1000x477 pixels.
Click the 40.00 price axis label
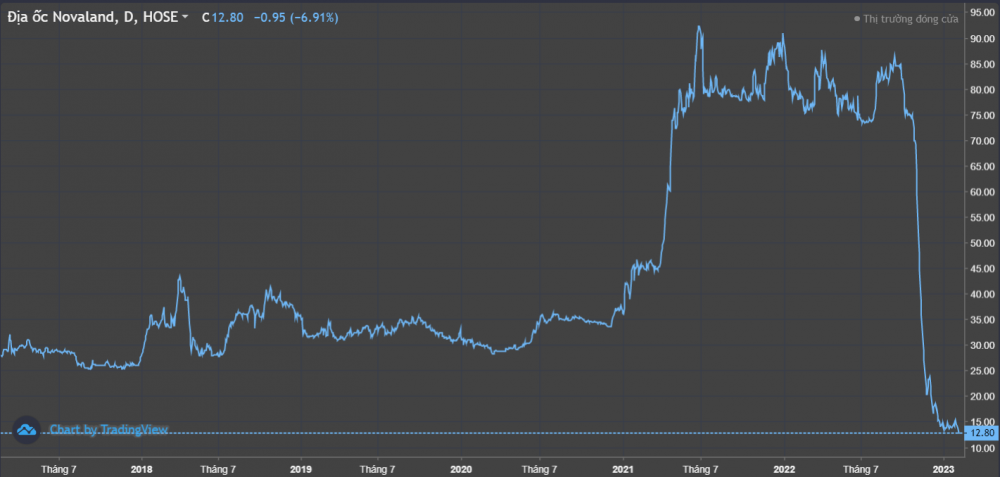click(x=982, y=294)
